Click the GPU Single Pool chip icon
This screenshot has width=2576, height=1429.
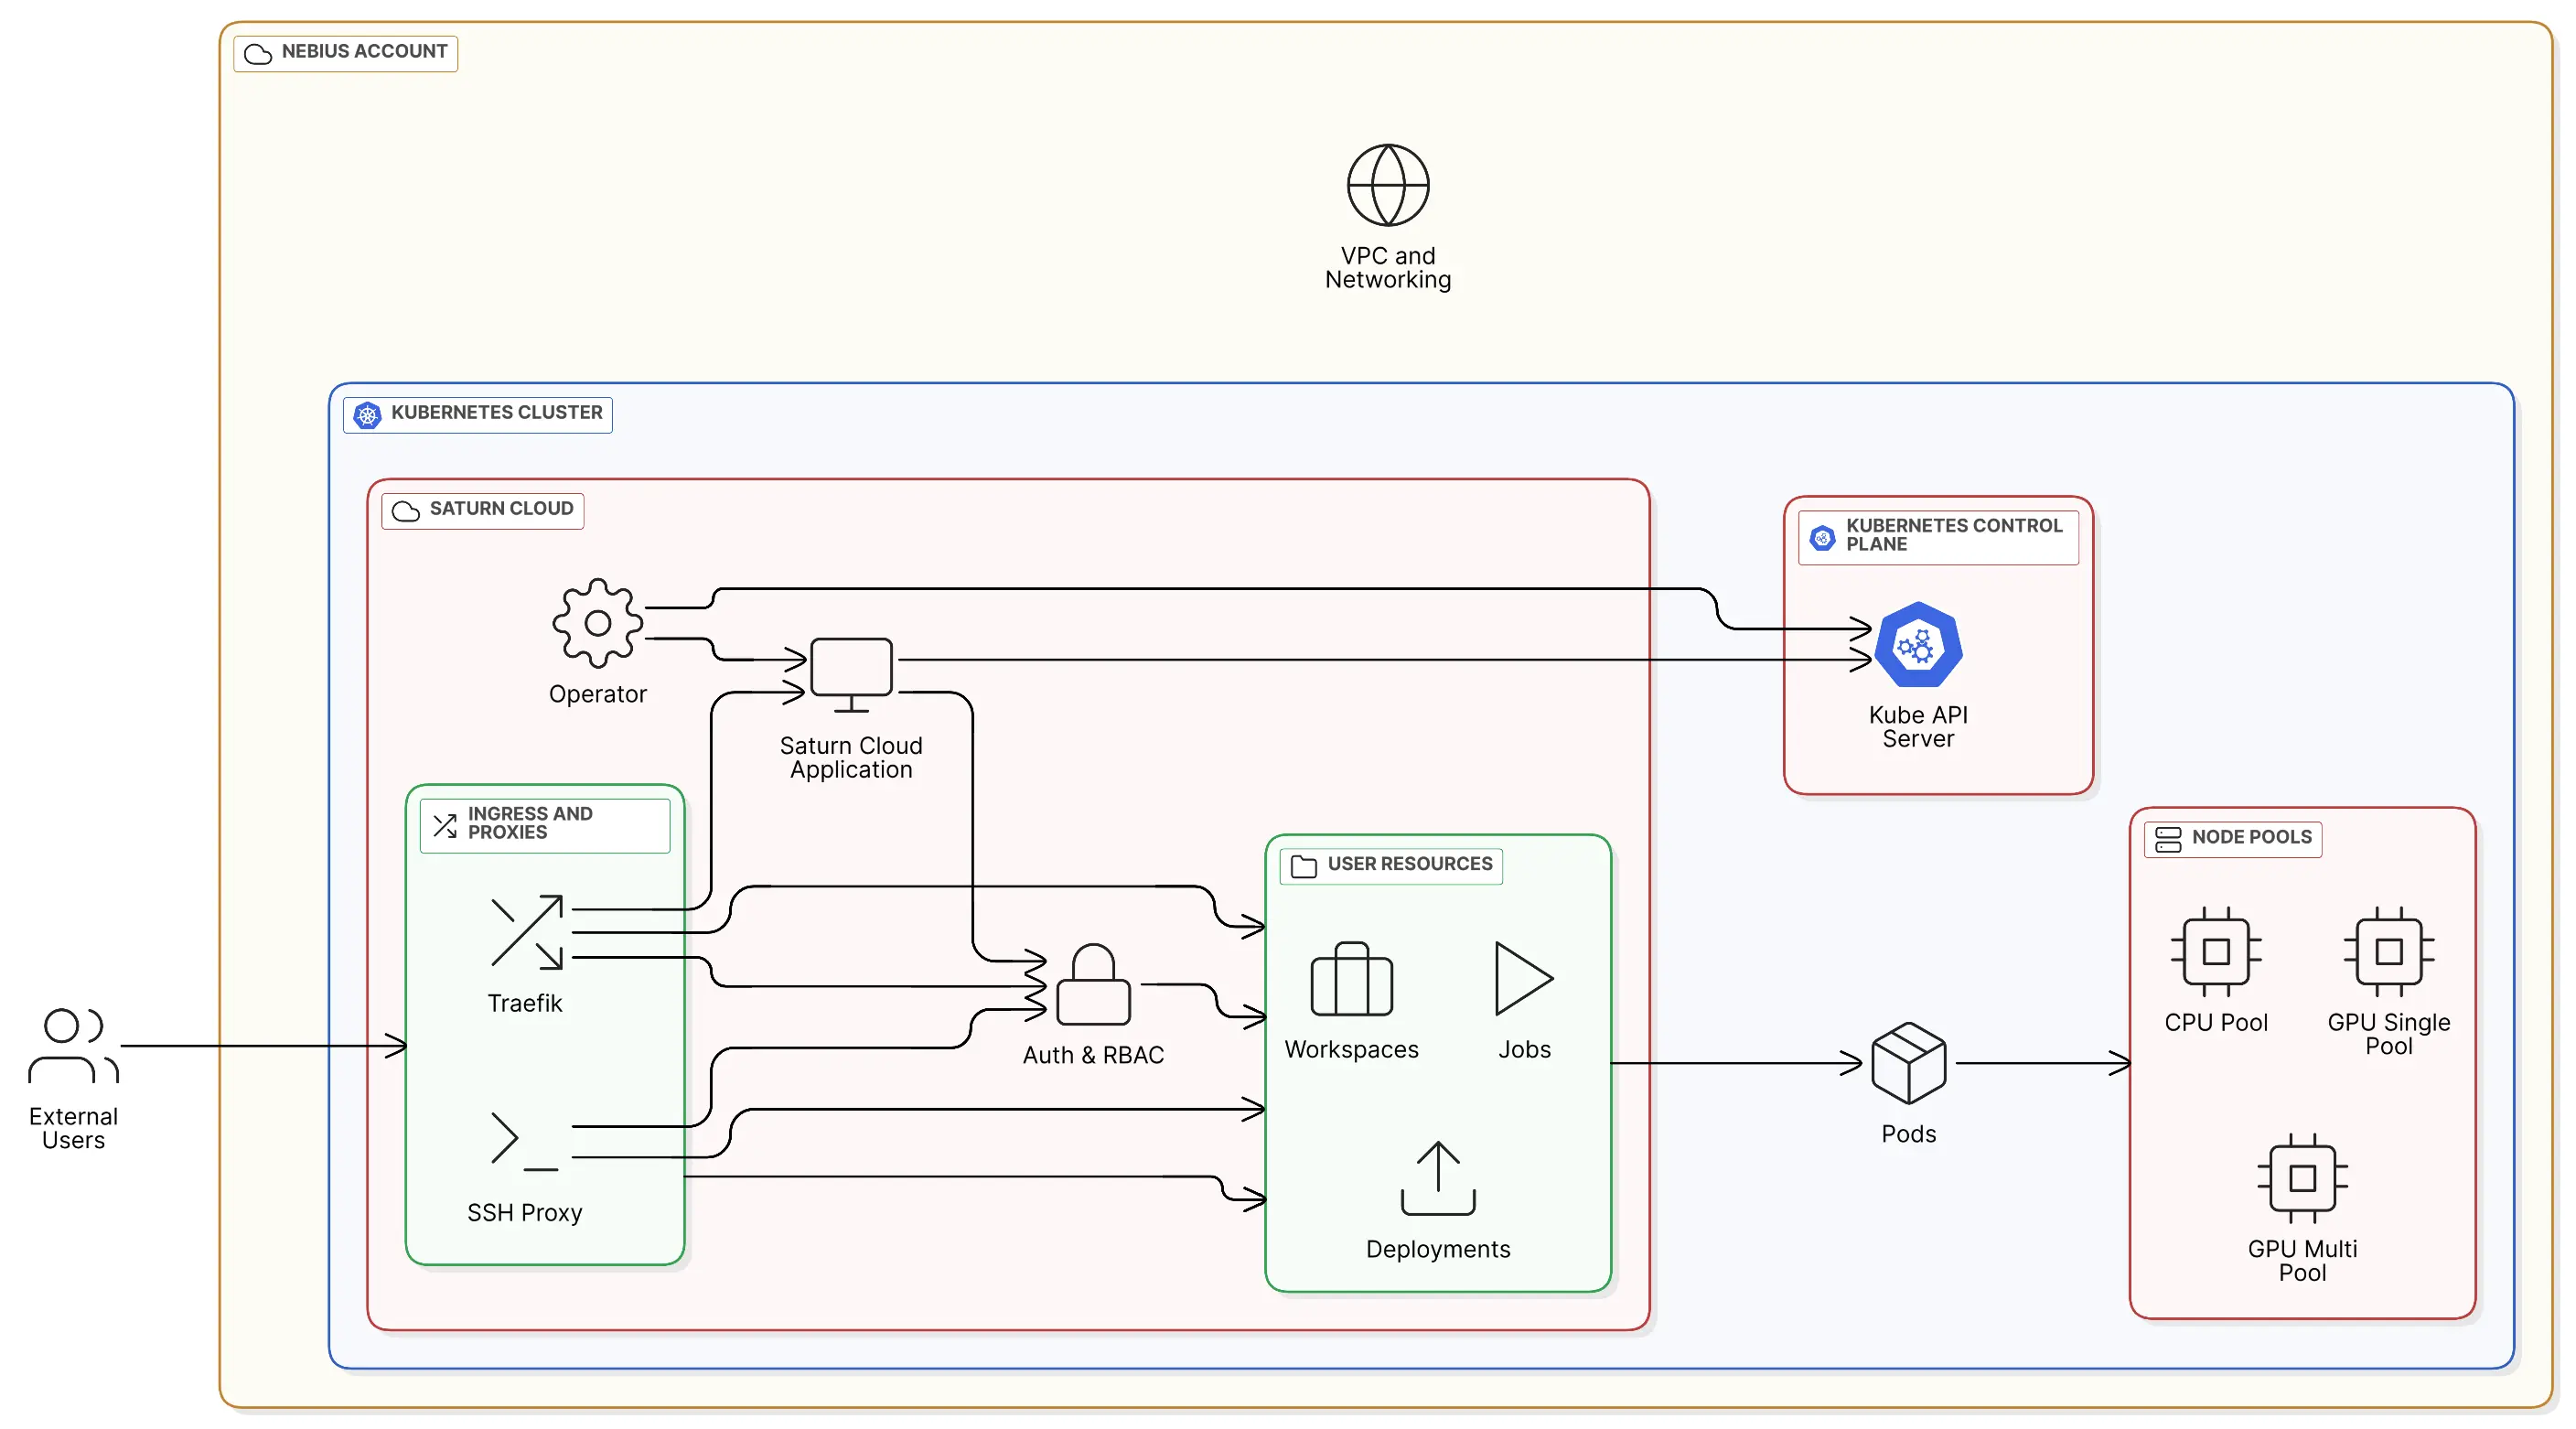(x=2389, y=952)
